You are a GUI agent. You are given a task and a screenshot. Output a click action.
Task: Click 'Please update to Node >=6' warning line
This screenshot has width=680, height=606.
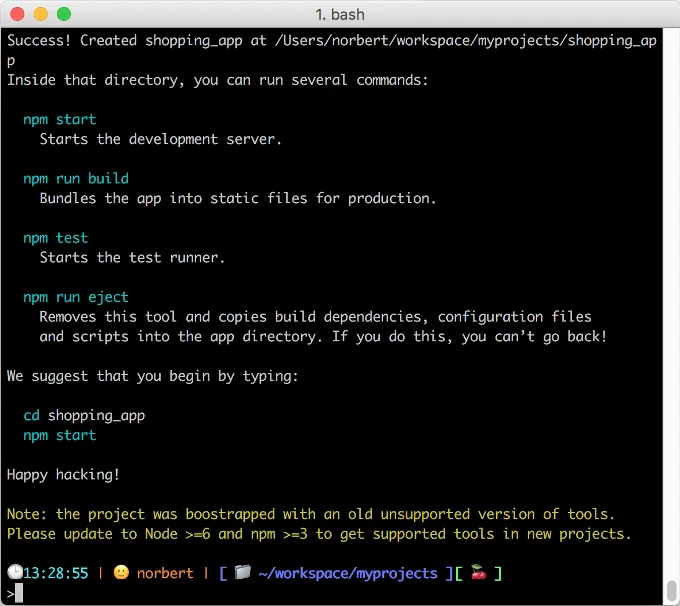[x=319, y=534]
